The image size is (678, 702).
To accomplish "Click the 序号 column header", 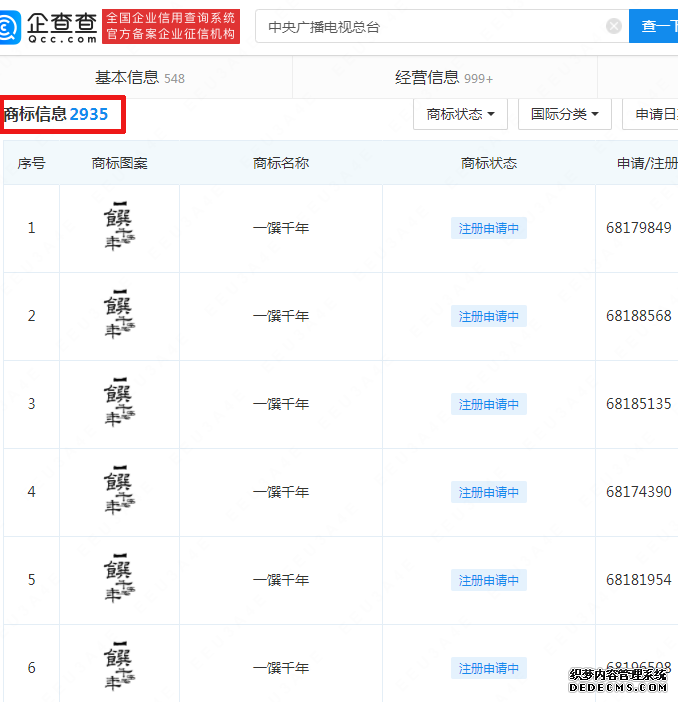I will coord(31,163).
